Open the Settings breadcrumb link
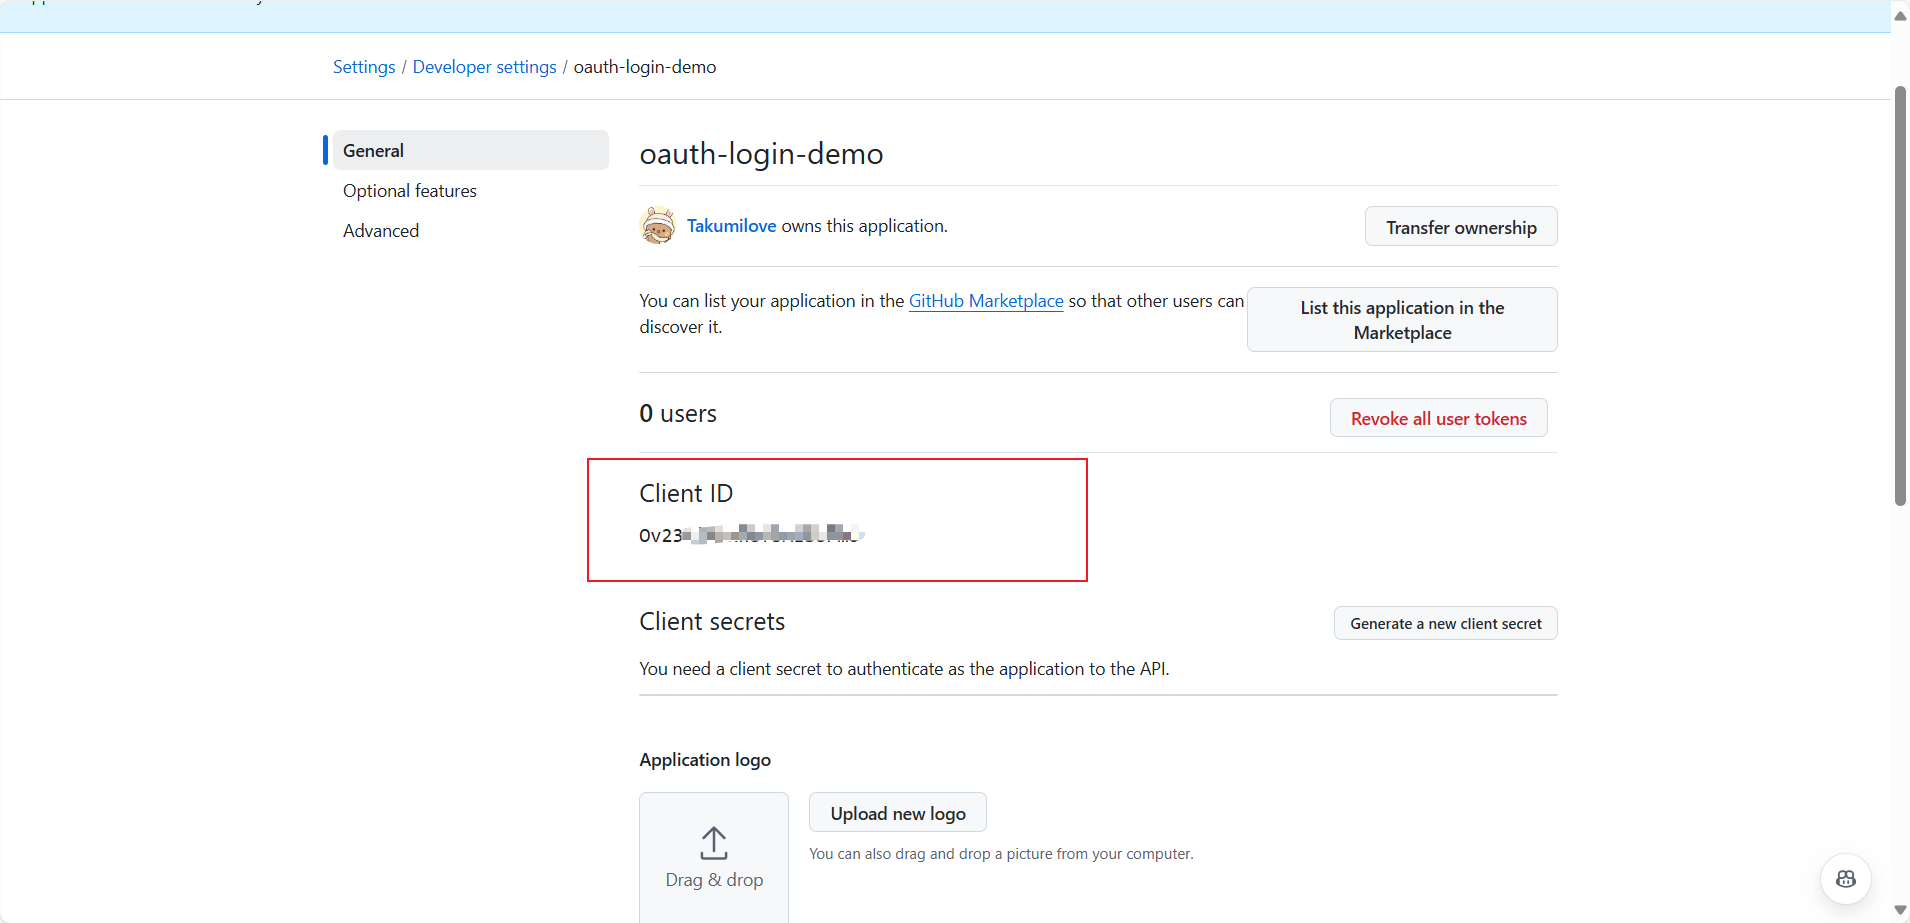The width and height of the screenshot is (1910, 923). click(364, 67)
